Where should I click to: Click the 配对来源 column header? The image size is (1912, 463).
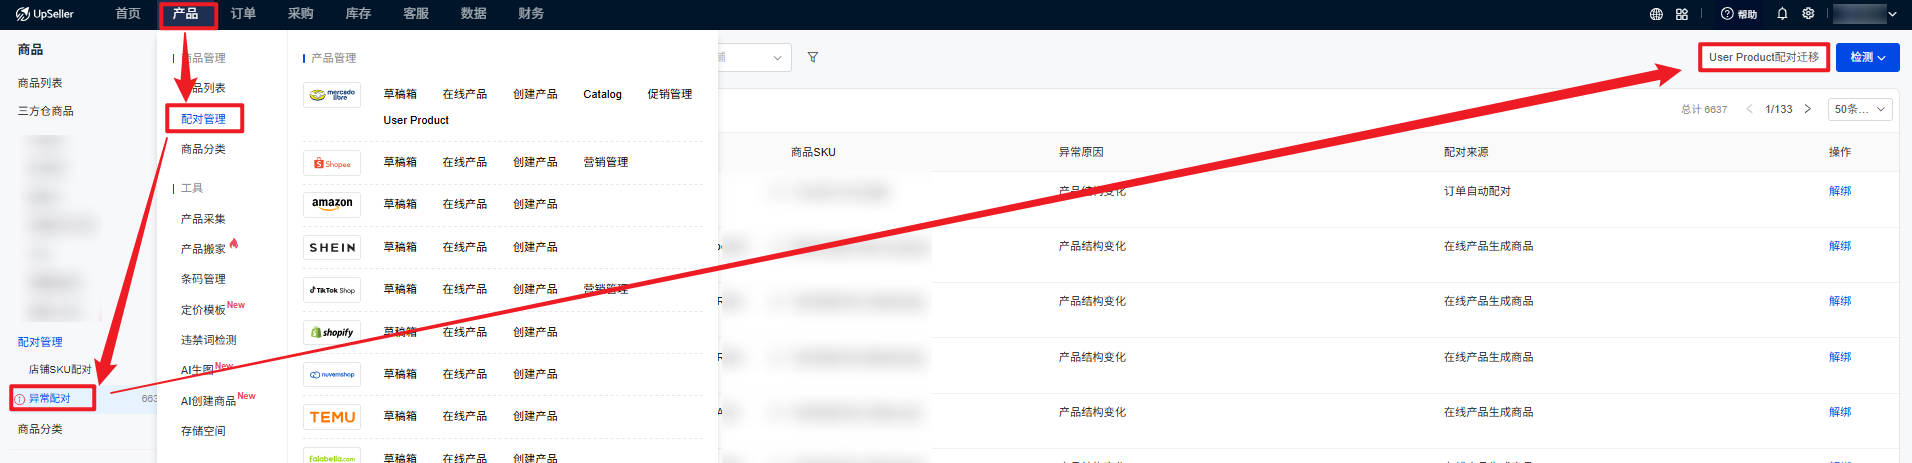click(1466, 152)
